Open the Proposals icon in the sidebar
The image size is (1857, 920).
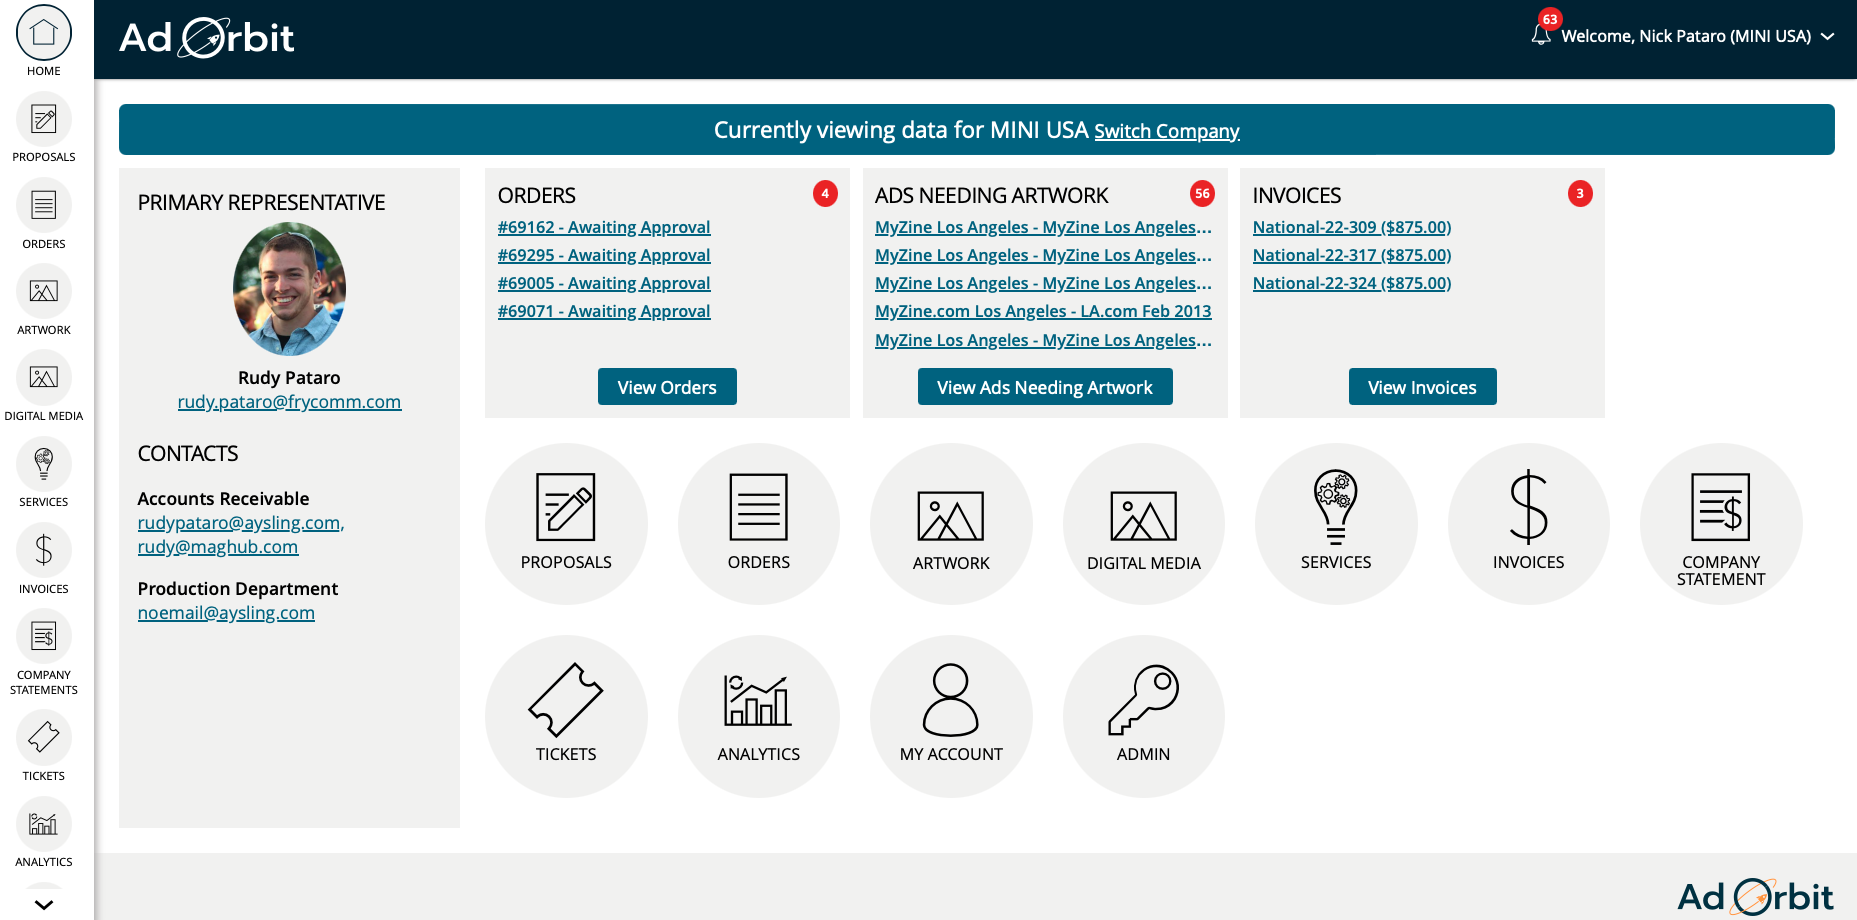43,118
